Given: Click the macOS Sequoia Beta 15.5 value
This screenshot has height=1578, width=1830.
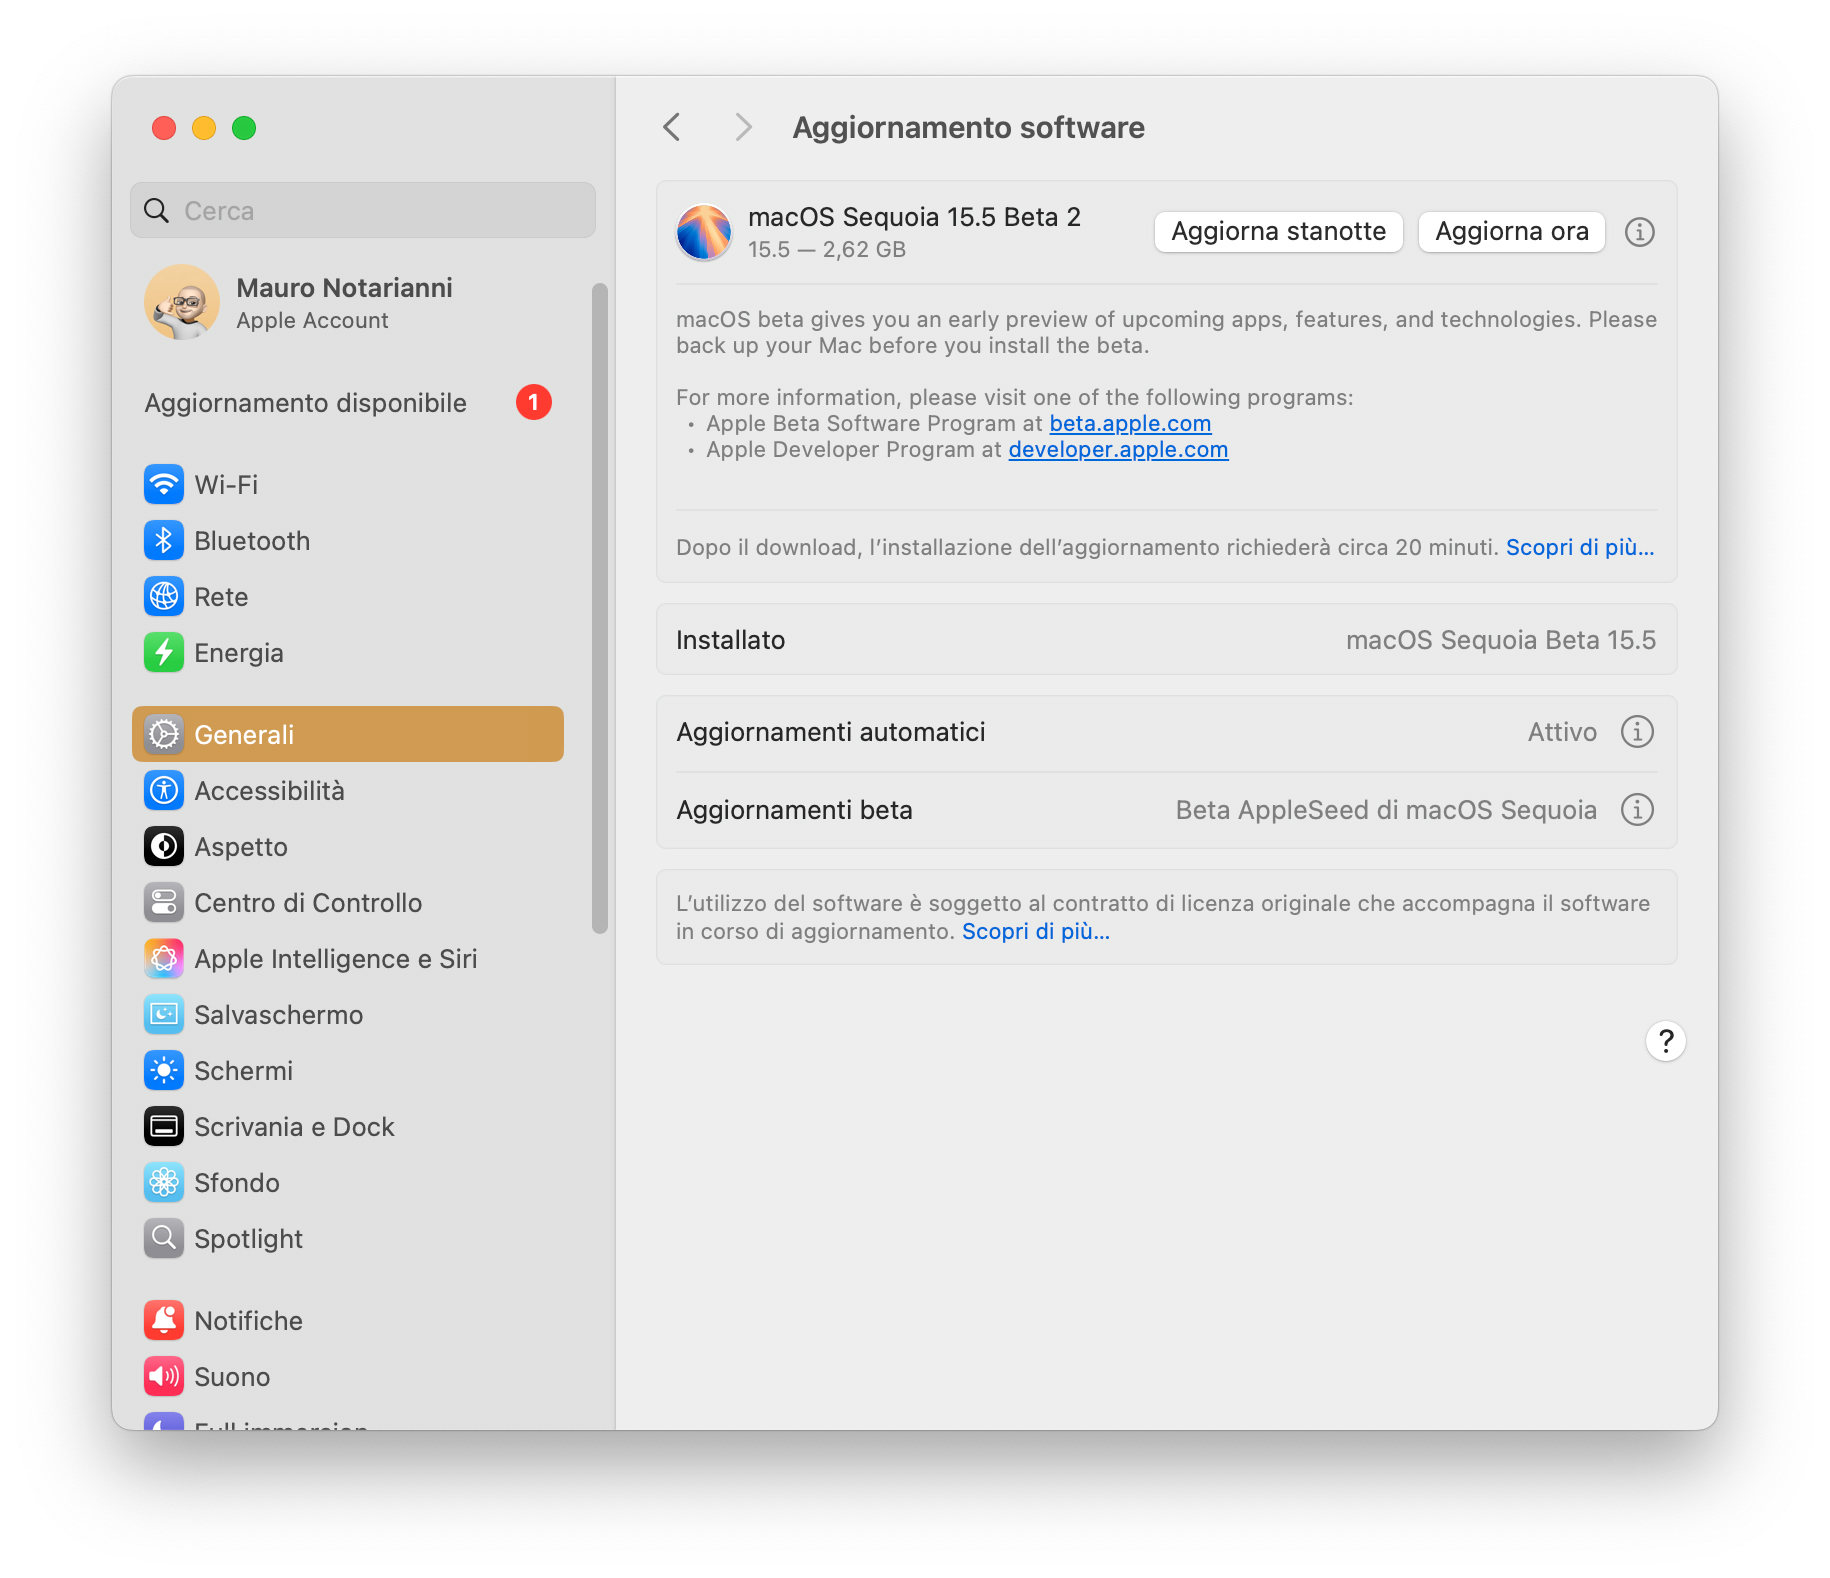Looking at the screenshot, I should coord(1501,640).
